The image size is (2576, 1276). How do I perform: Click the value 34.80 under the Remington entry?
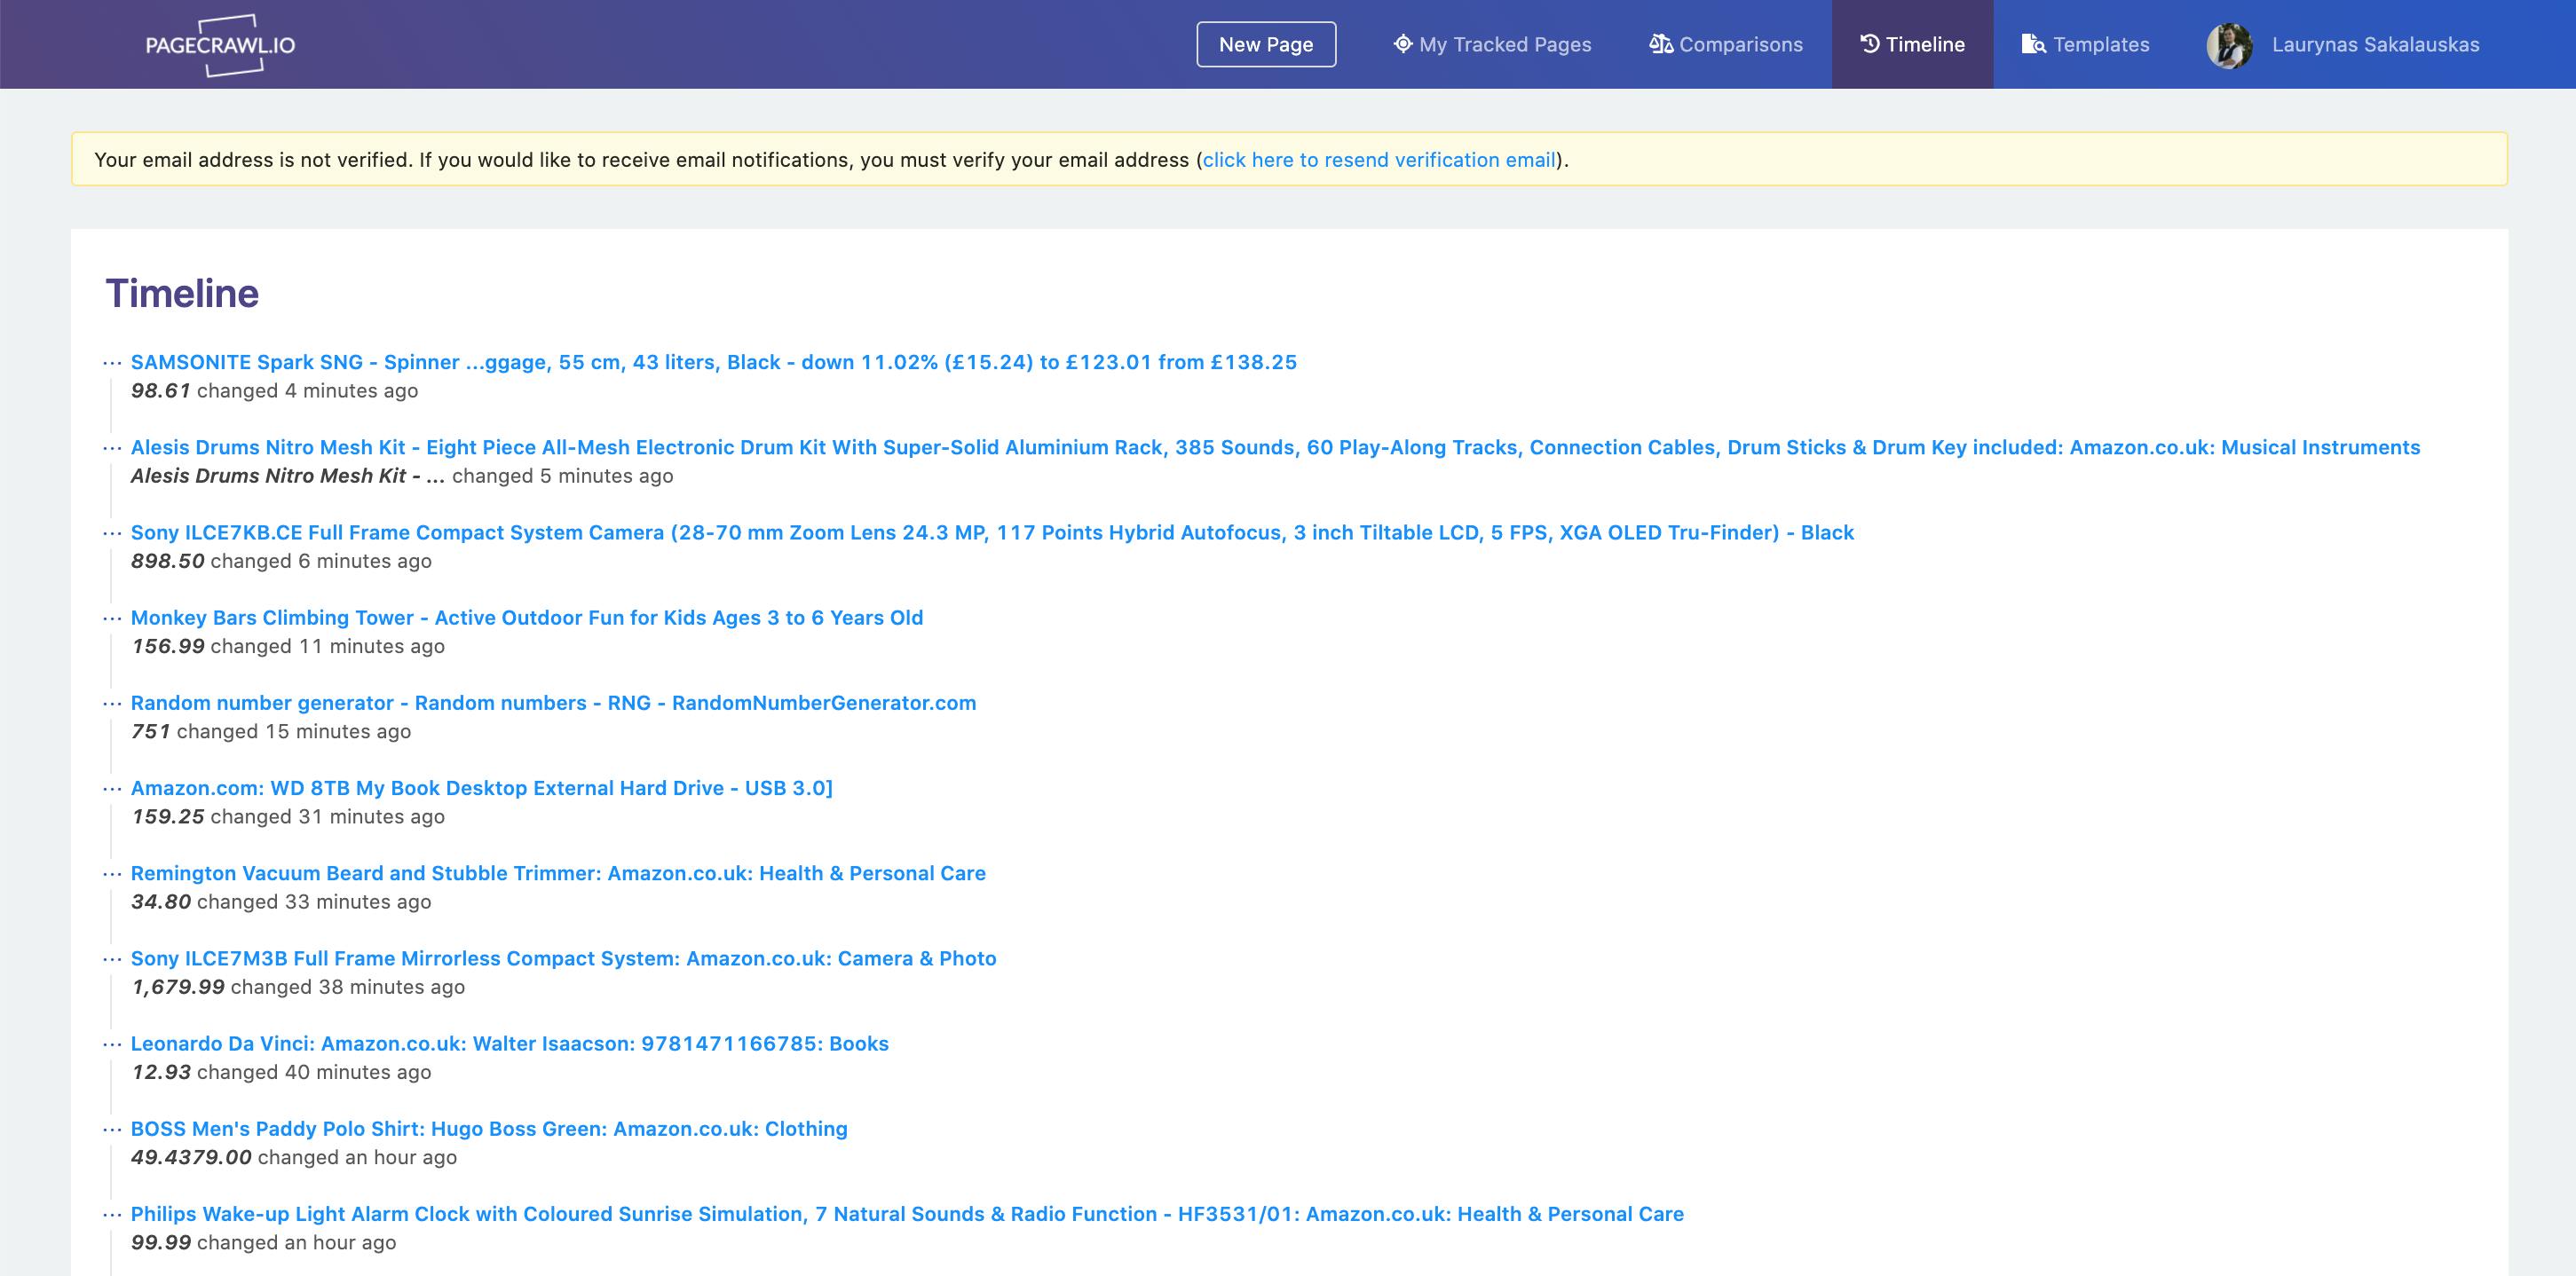160,902
